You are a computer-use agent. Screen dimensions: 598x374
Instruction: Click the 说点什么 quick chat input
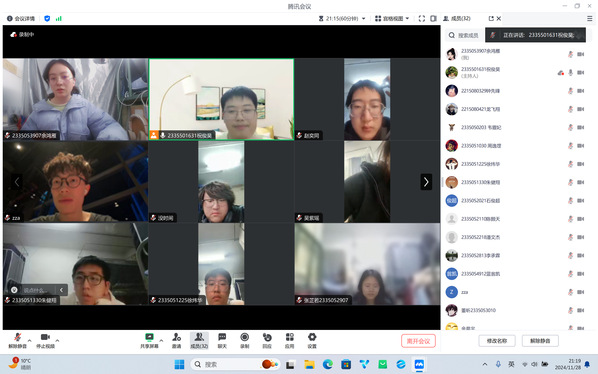coord(35,290)
